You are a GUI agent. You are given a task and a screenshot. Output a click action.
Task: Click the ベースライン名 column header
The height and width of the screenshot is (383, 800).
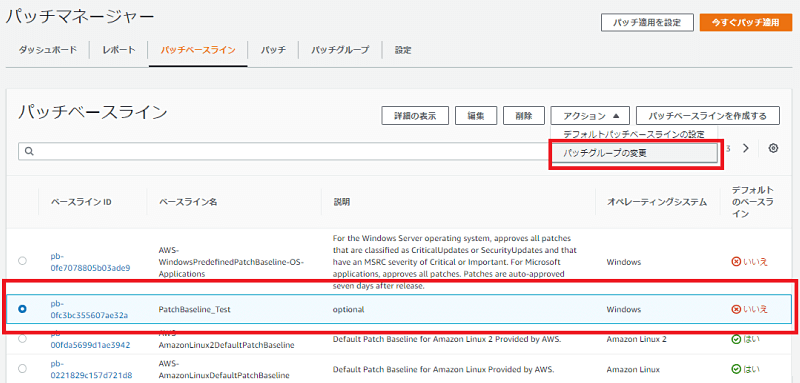click(188, 202)
